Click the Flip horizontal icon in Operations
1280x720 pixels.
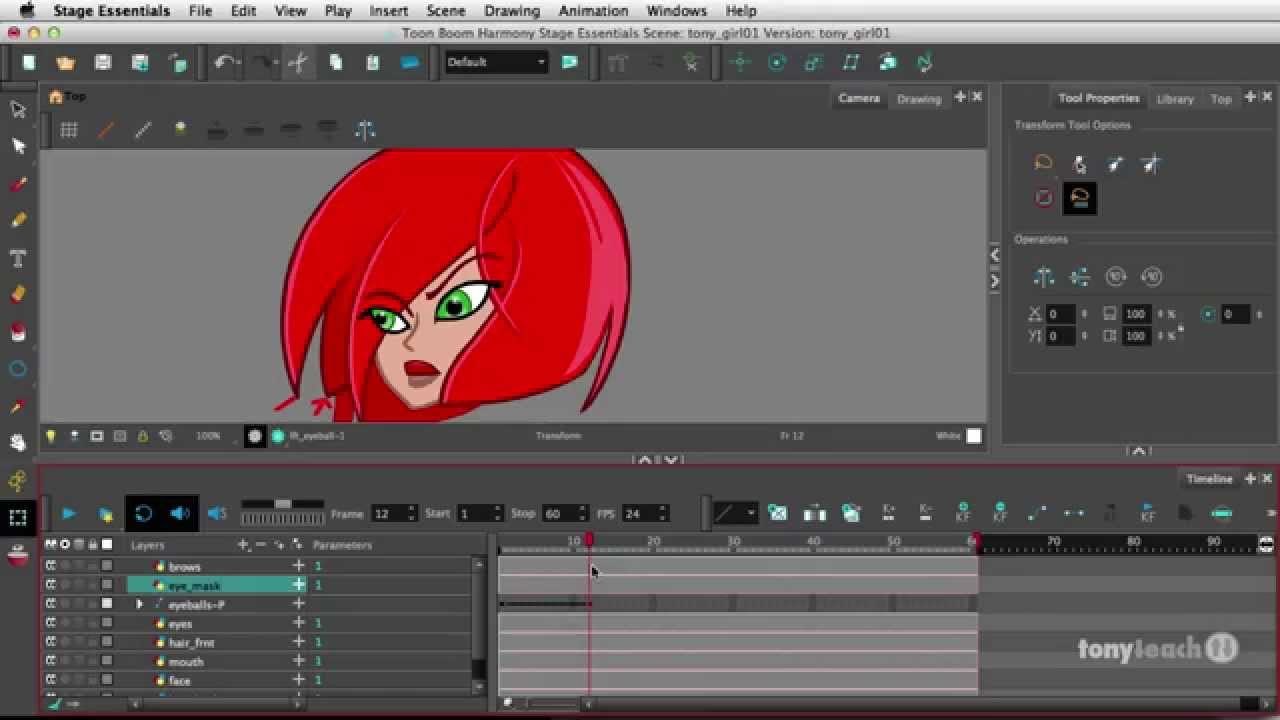1044,277
